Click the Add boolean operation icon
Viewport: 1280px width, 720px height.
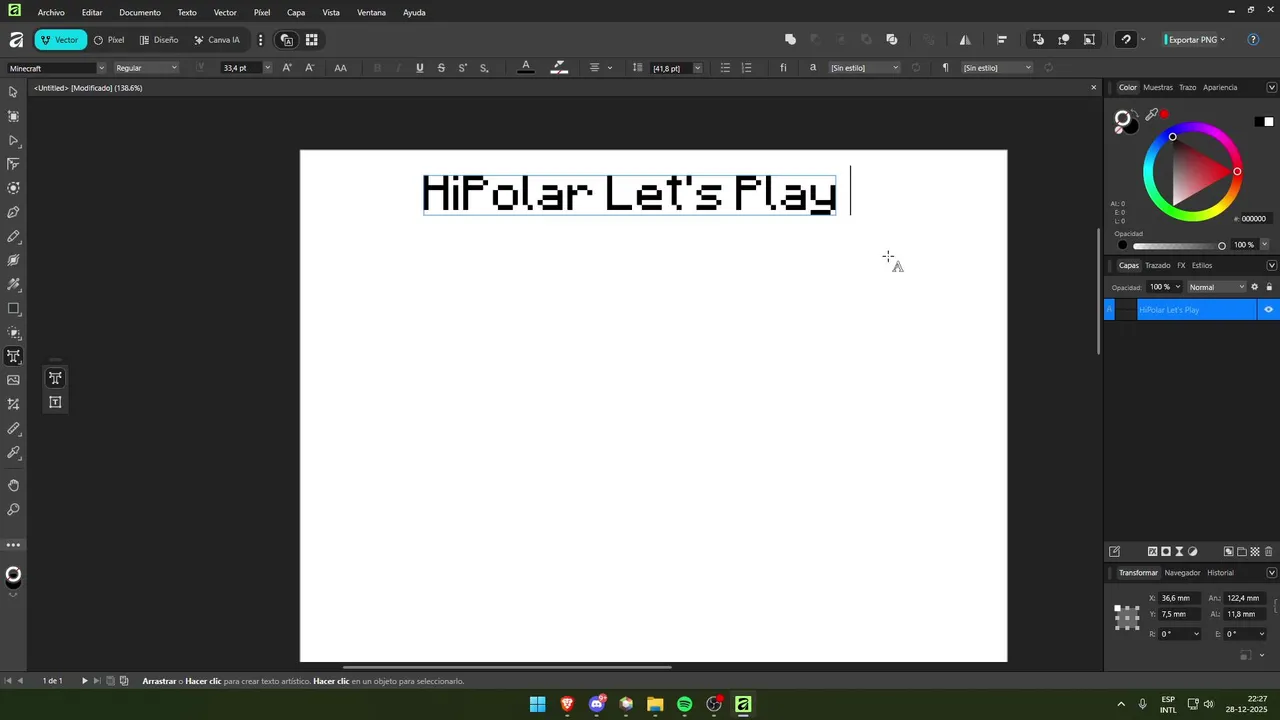[790, 40]
